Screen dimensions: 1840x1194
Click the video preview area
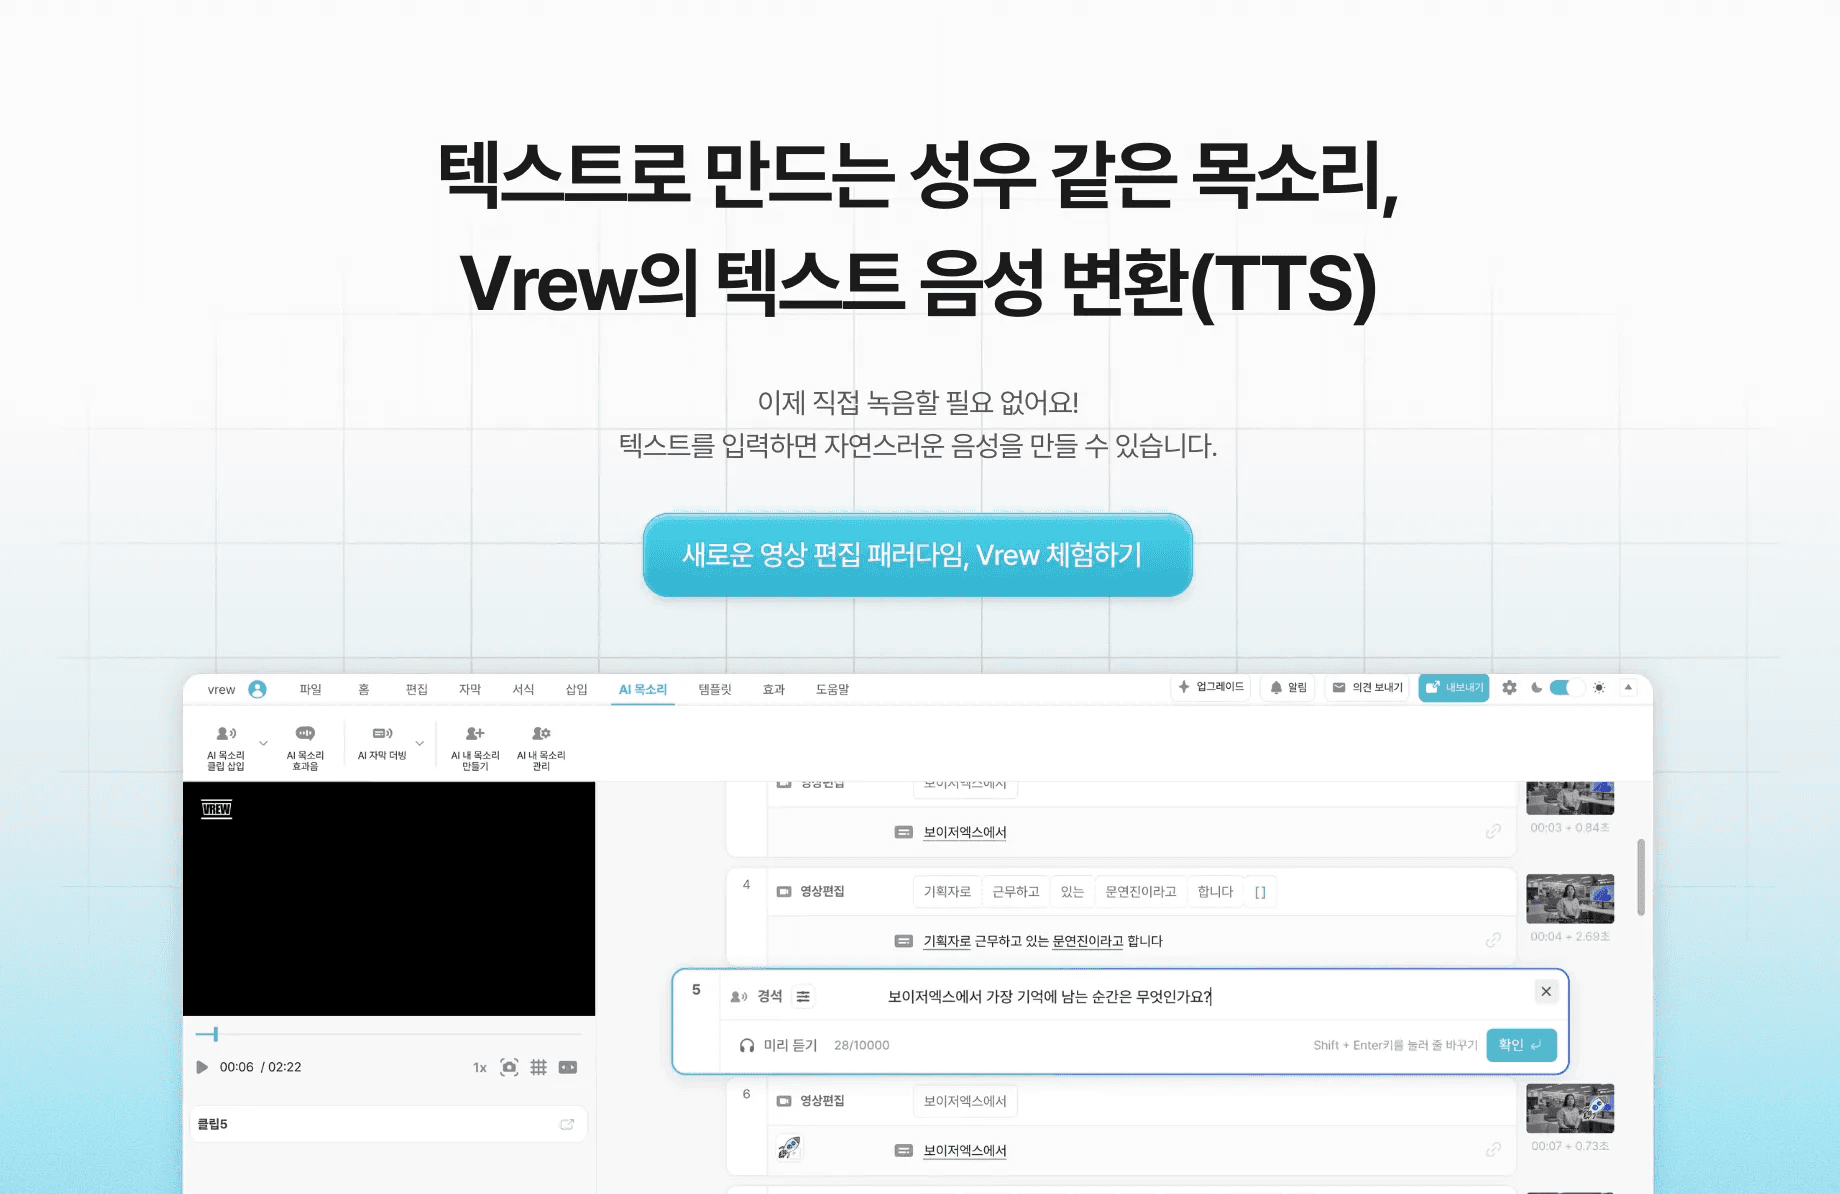[389, 899]
